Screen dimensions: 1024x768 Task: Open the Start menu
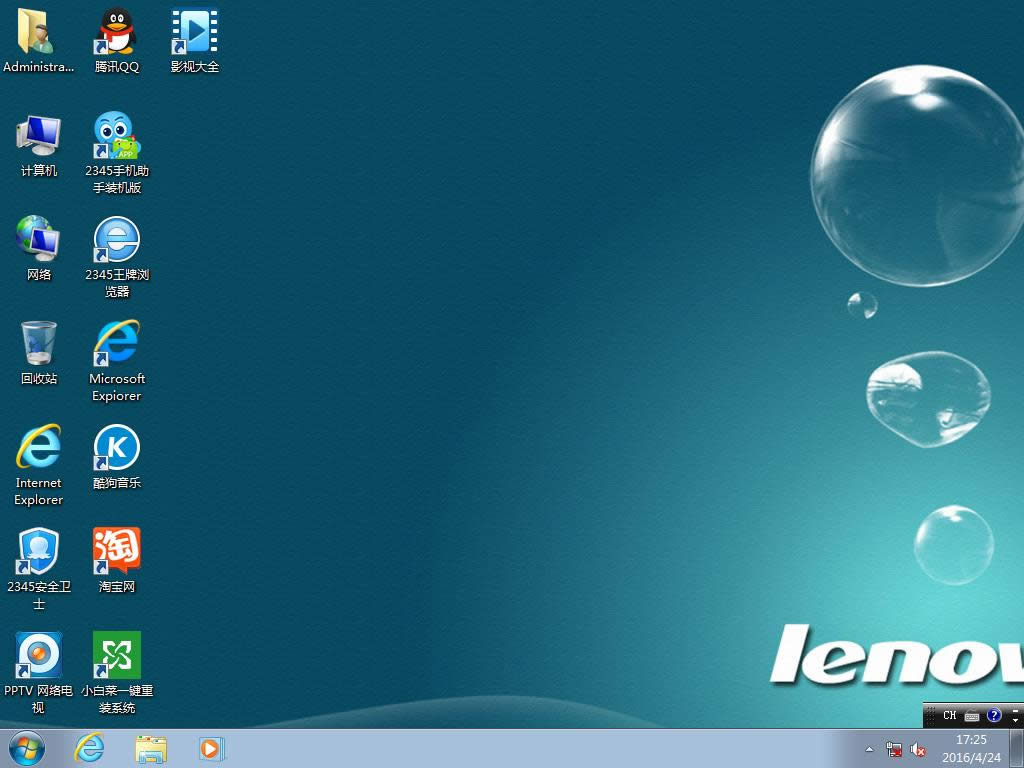(x=27, y=748)
